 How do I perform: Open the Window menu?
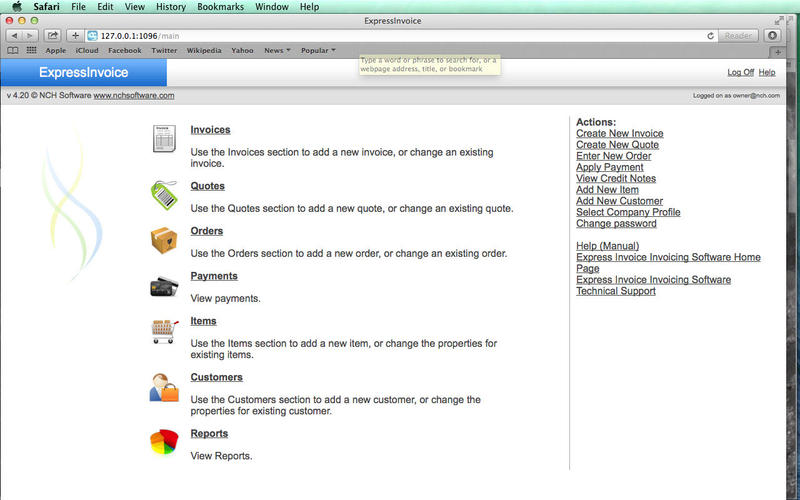(x=272, y=7)
